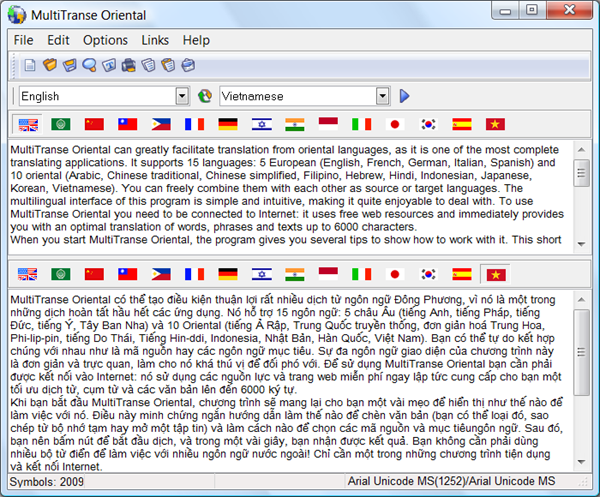The height and width of the screenshot is (497, 600).
Task: Select India flag as source language
Action: pyautogui.click(x=295, y=124)
